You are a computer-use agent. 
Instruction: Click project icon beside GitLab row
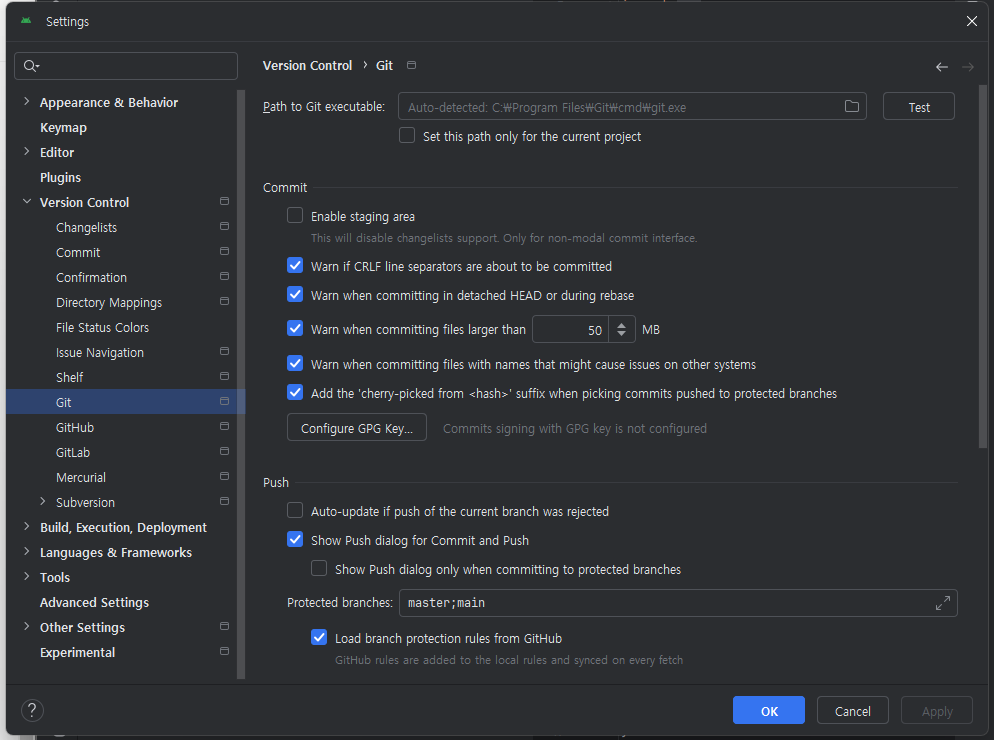click(x=224, y=451)
